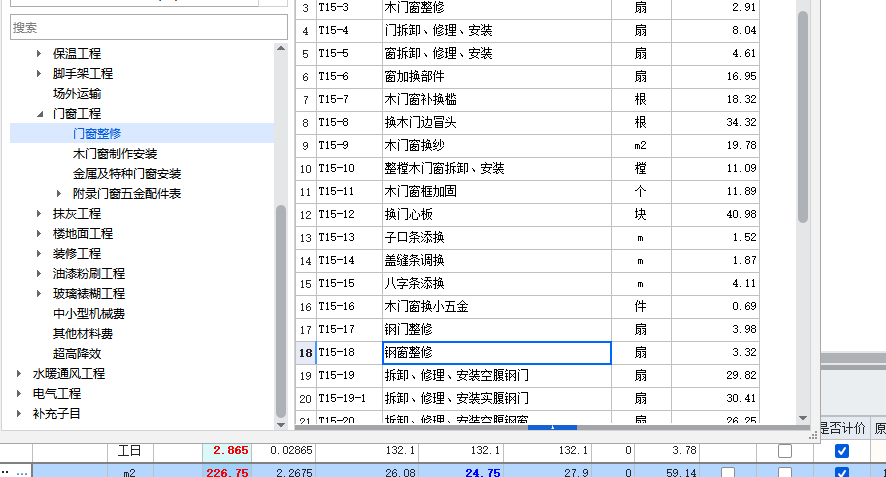
Task: Collapse the 门窗工程 tree node arrow
Action: click(x=40, y=114)
